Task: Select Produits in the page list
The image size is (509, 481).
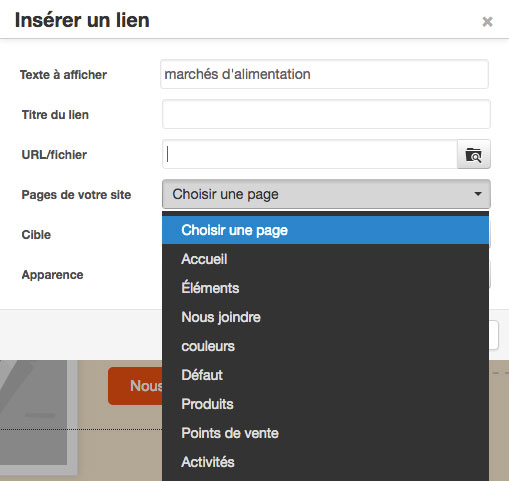Action: click(325, 404)
